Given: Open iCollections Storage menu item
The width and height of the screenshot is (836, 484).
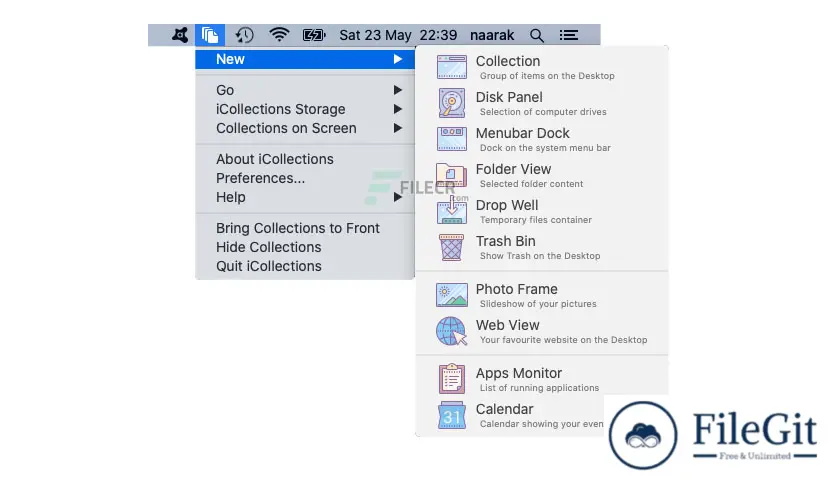Looking at the screenshot, I should click(305, 109).
